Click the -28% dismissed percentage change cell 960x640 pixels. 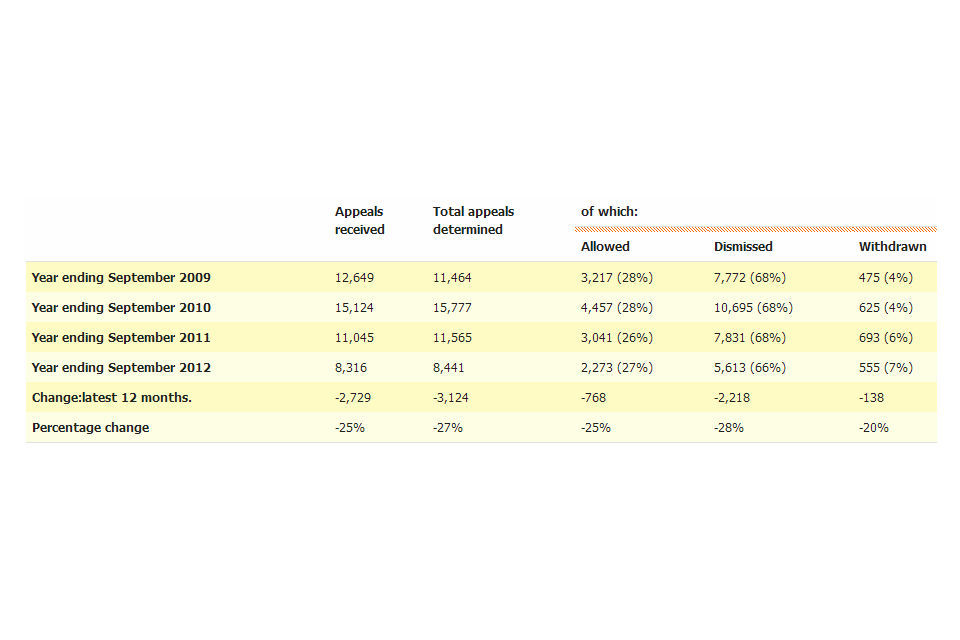pos(729,427)
